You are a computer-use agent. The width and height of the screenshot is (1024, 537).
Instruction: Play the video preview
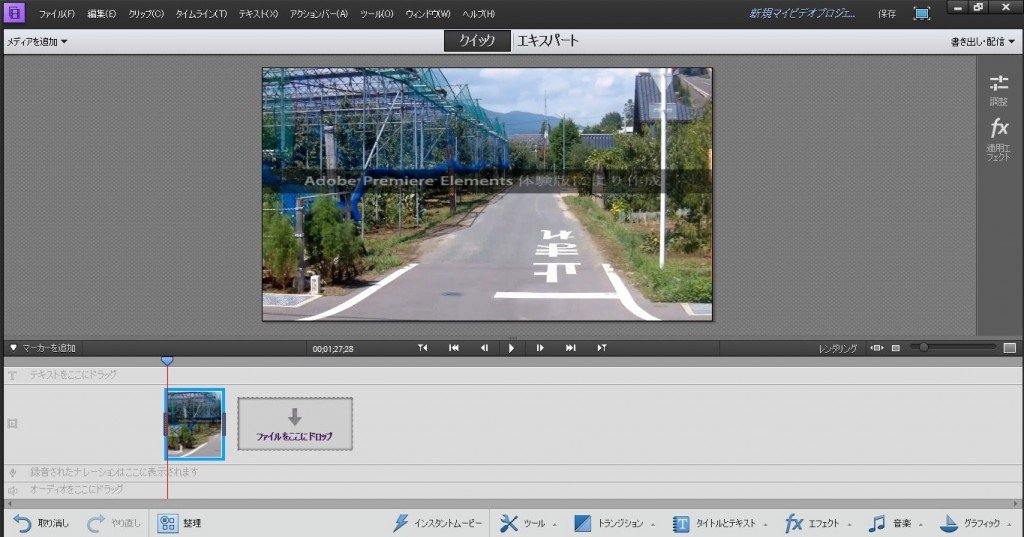(511, 348)
